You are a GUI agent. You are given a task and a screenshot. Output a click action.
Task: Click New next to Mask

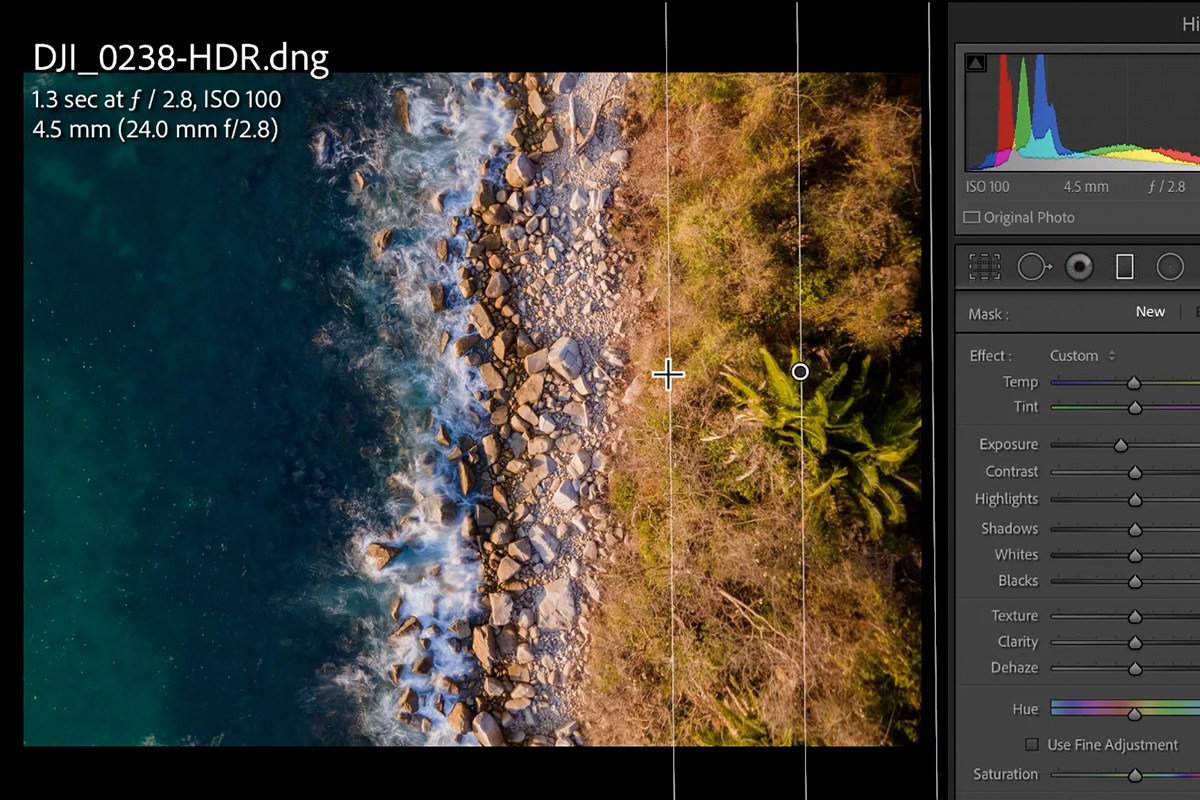click(x=1150, y=312)
